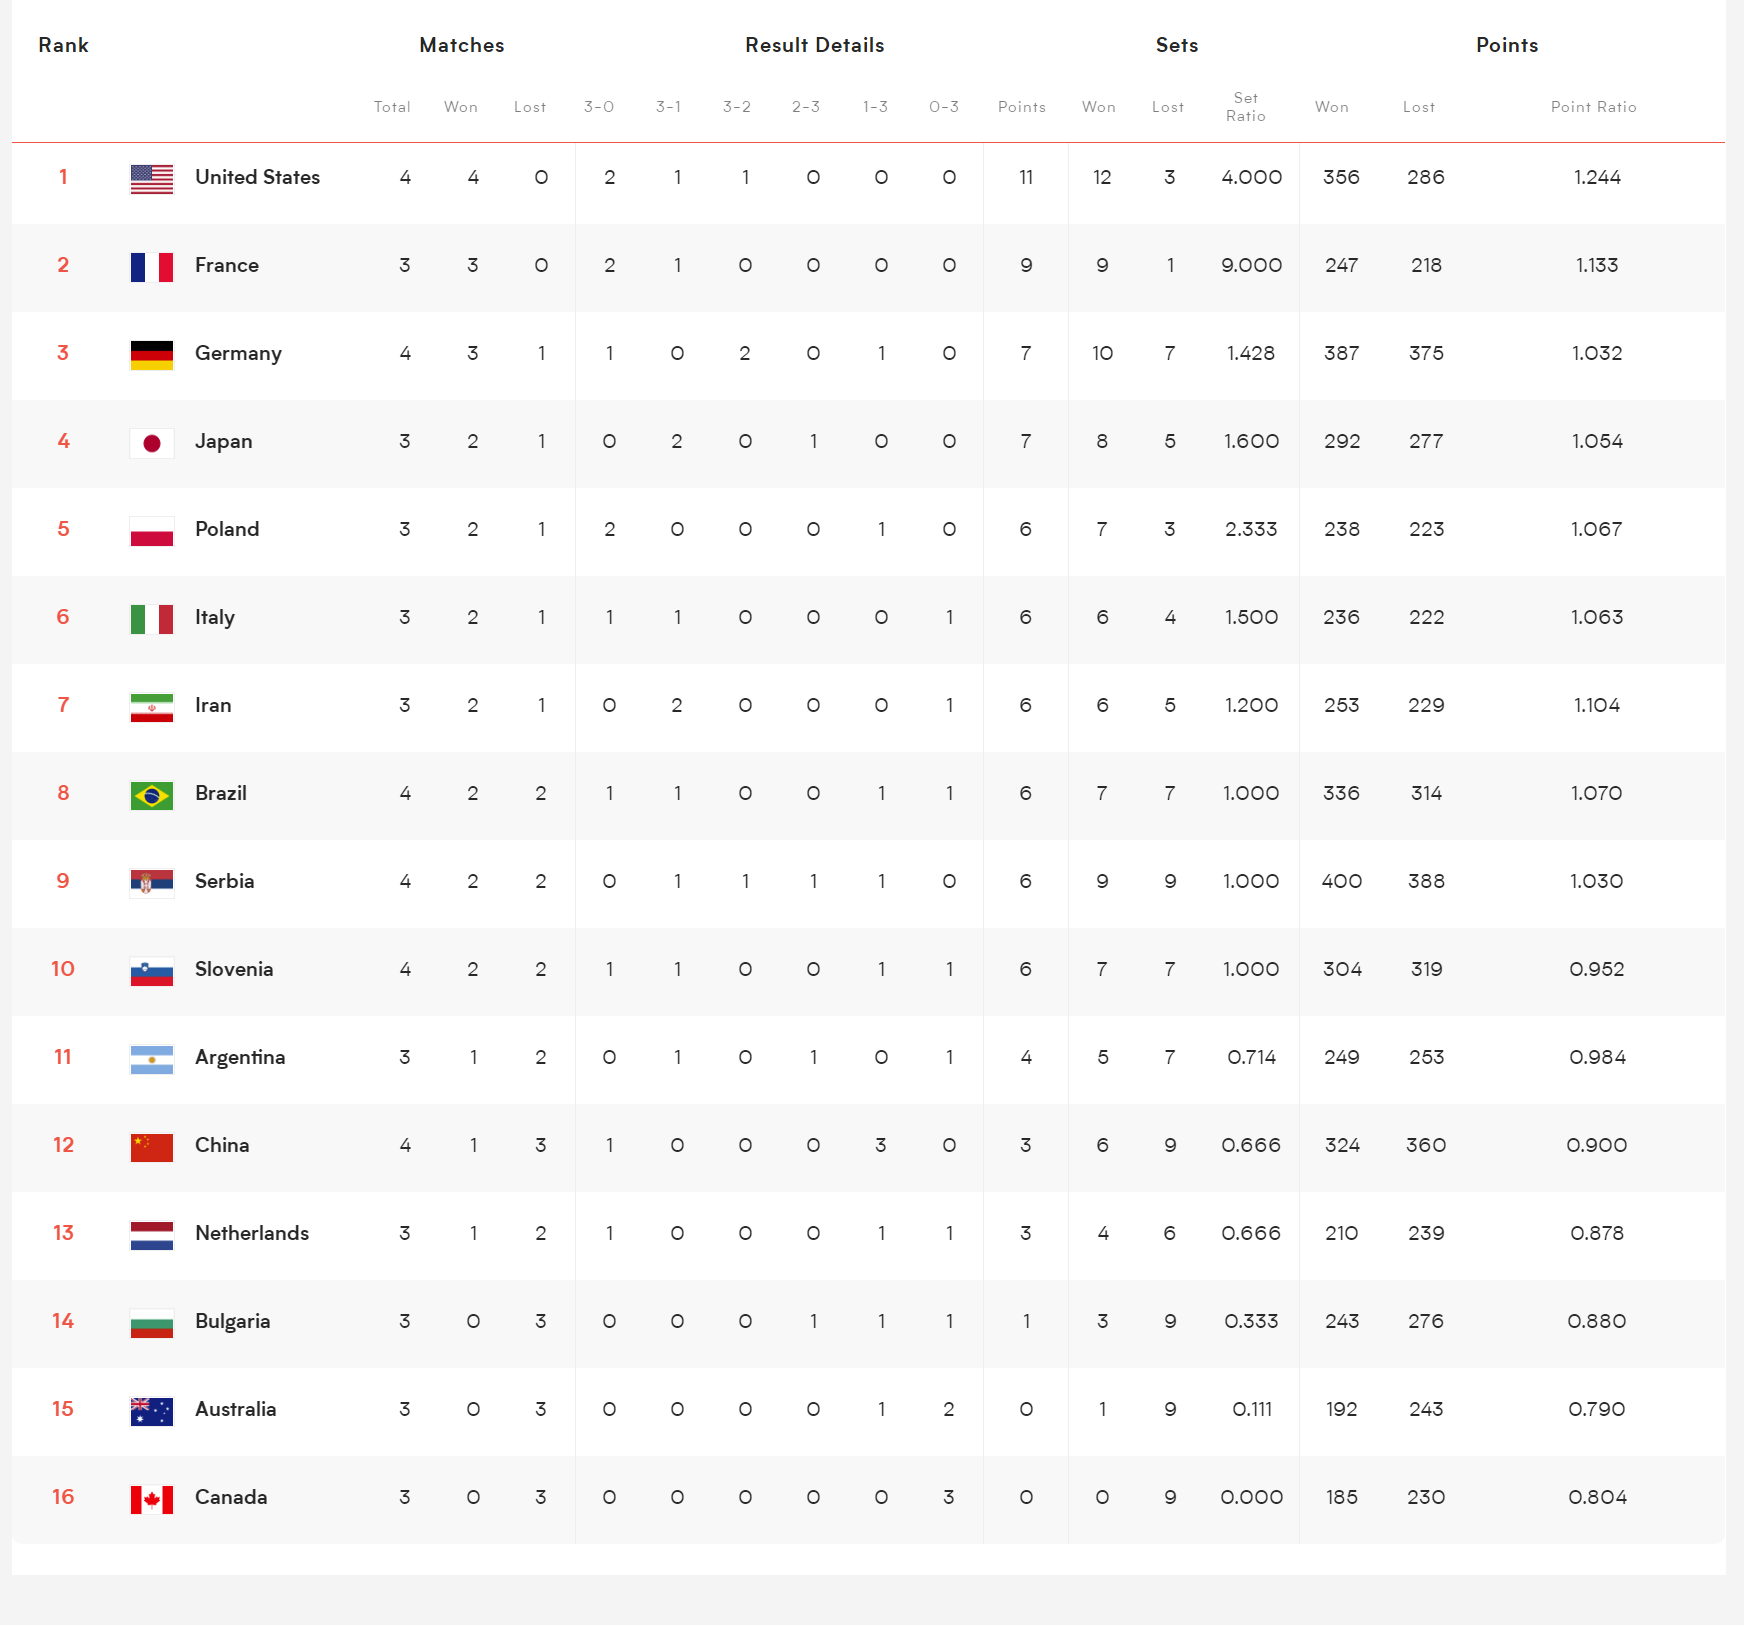The height and width of the screenshot is (1625, 1744).
Task: Click the Iran flag icon
Action: [x=152, y=707]
